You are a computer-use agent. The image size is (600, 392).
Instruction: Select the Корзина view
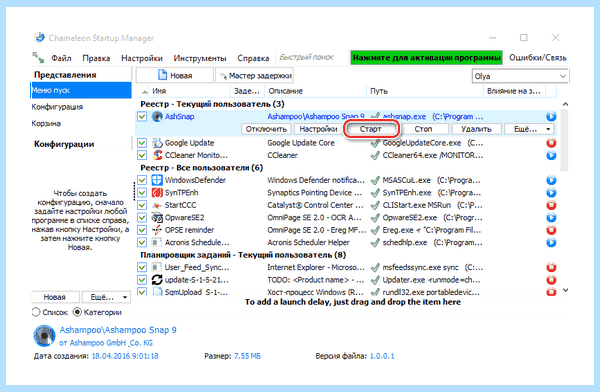[46, 123]
